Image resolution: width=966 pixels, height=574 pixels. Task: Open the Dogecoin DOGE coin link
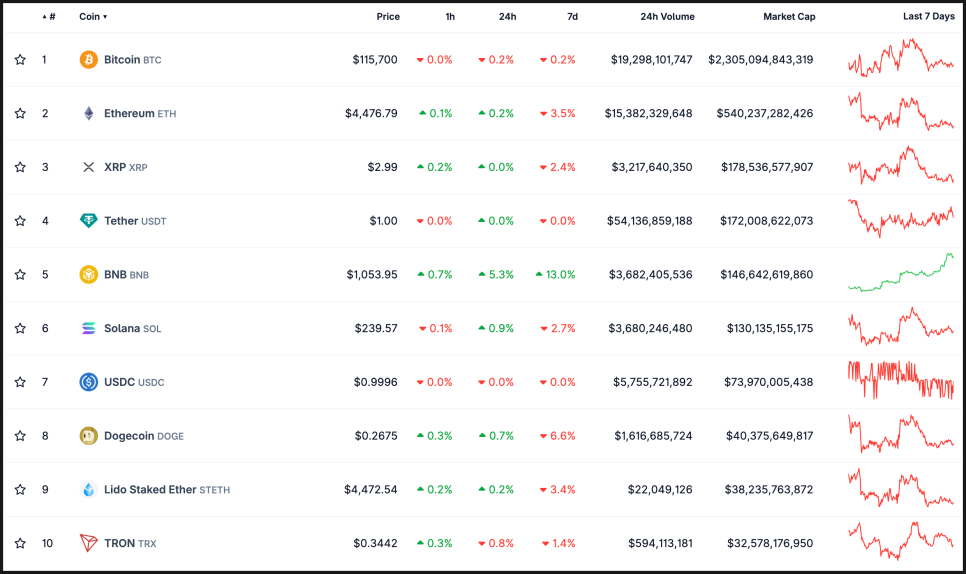[x=144, y=435]
